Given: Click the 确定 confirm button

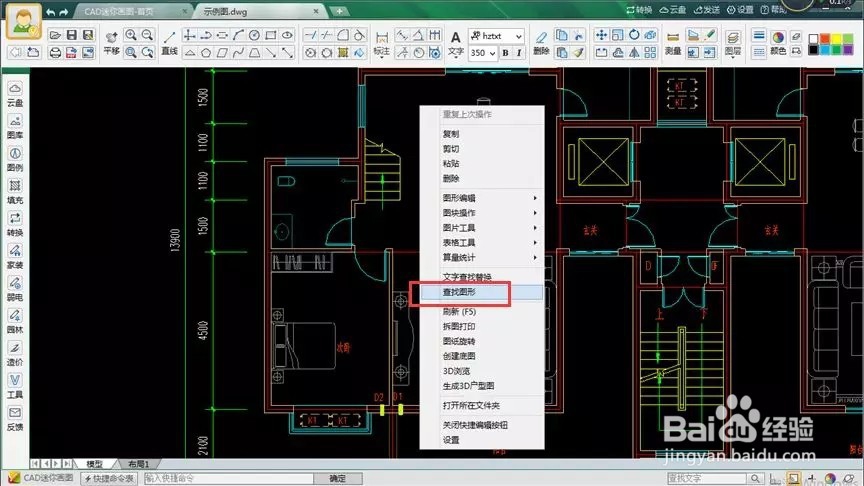Looking at the screenshot, I should click(338, 478).
